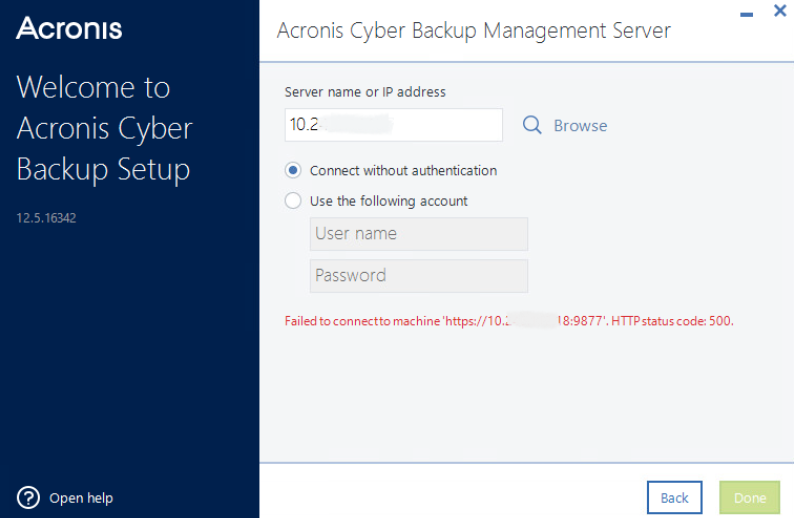Select Connect without authentication radio button

(x=293, y=170)
